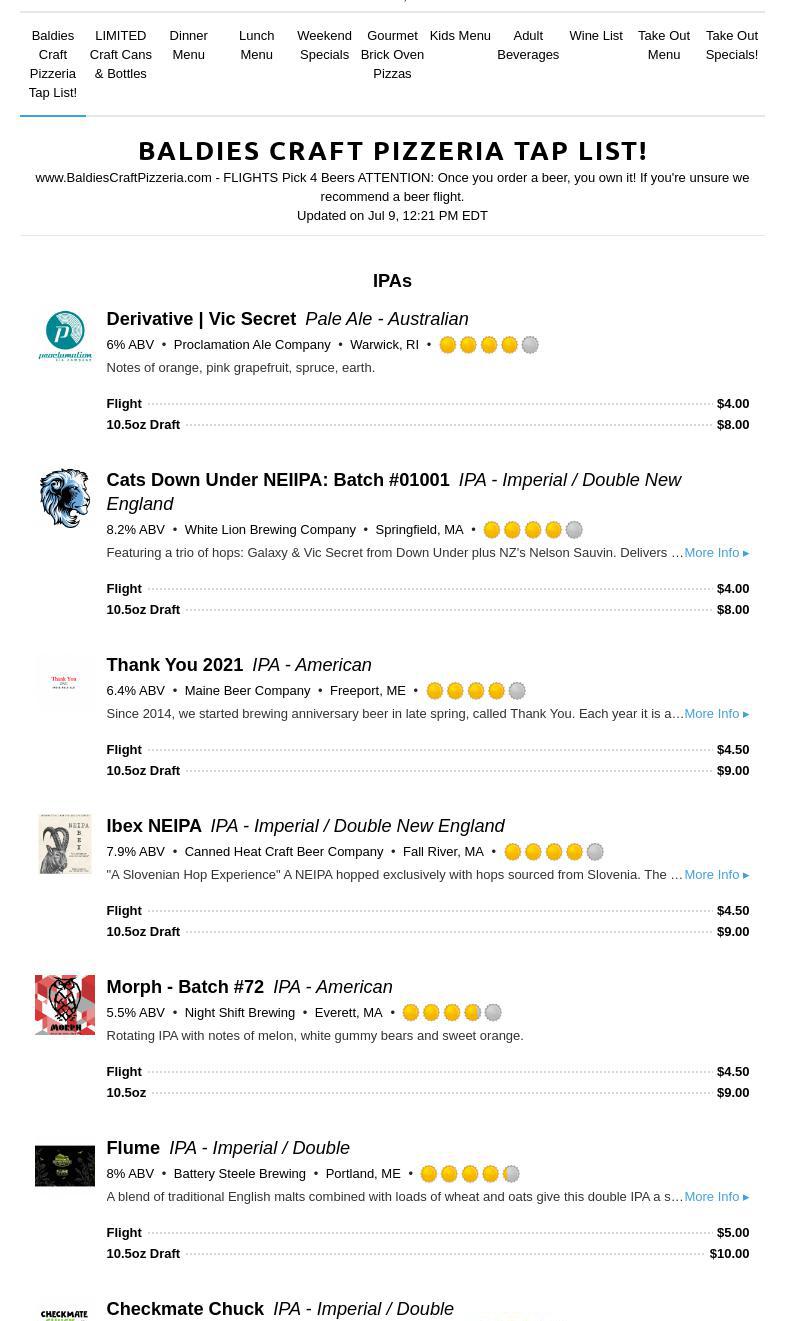Open the Dinner Menu tab

click(188, 45)
